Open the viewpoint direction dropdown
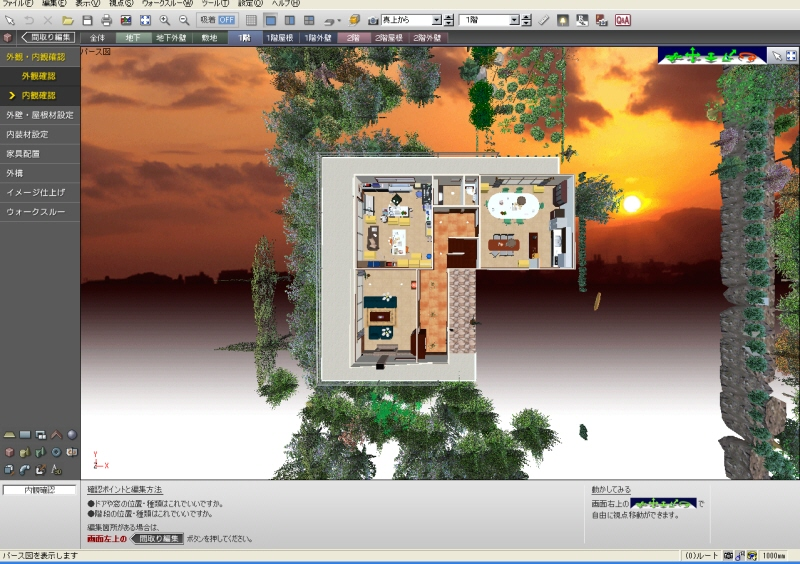 (x=437, y=20)
